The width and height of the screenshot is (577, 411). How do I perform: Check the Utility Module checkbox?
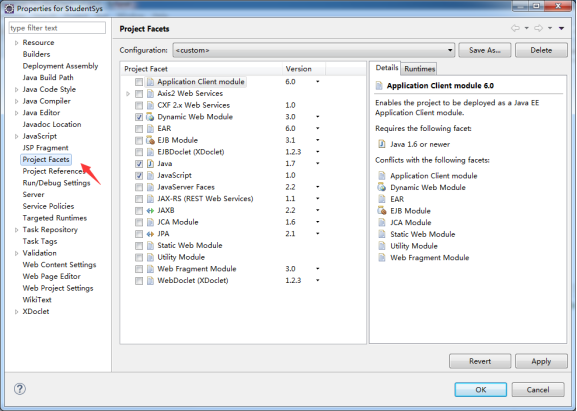pyautogui.click(x=139, y=257)
